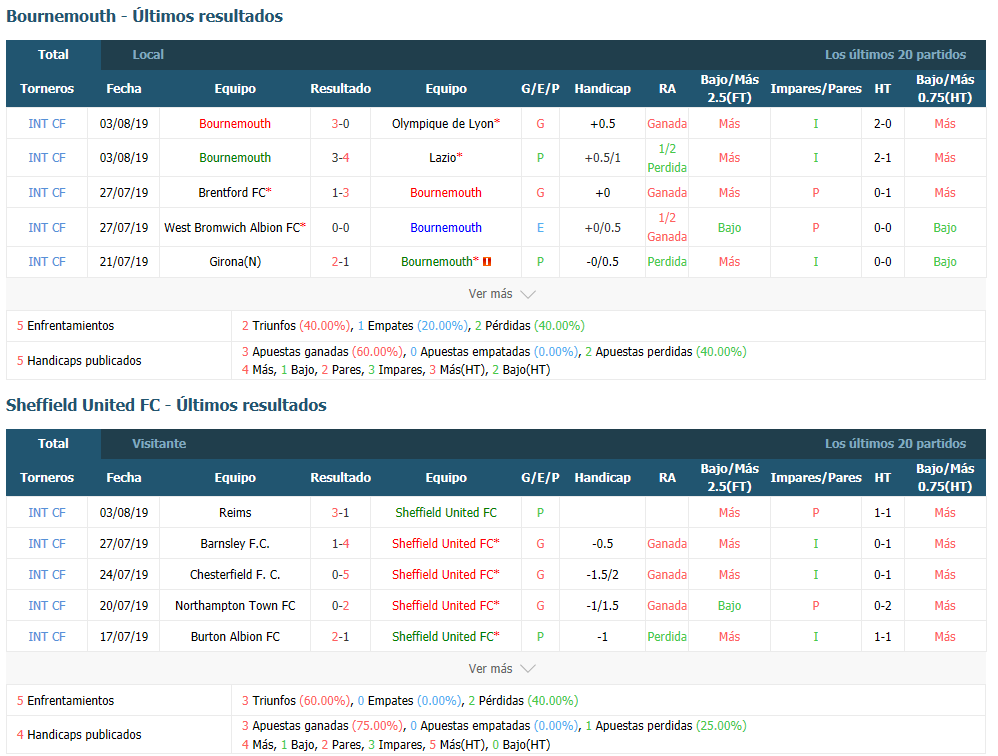This screenshot has height=756, width=998.
Task: Open the 0-5 Chesterfield result
Action: [x=341, y=575]
